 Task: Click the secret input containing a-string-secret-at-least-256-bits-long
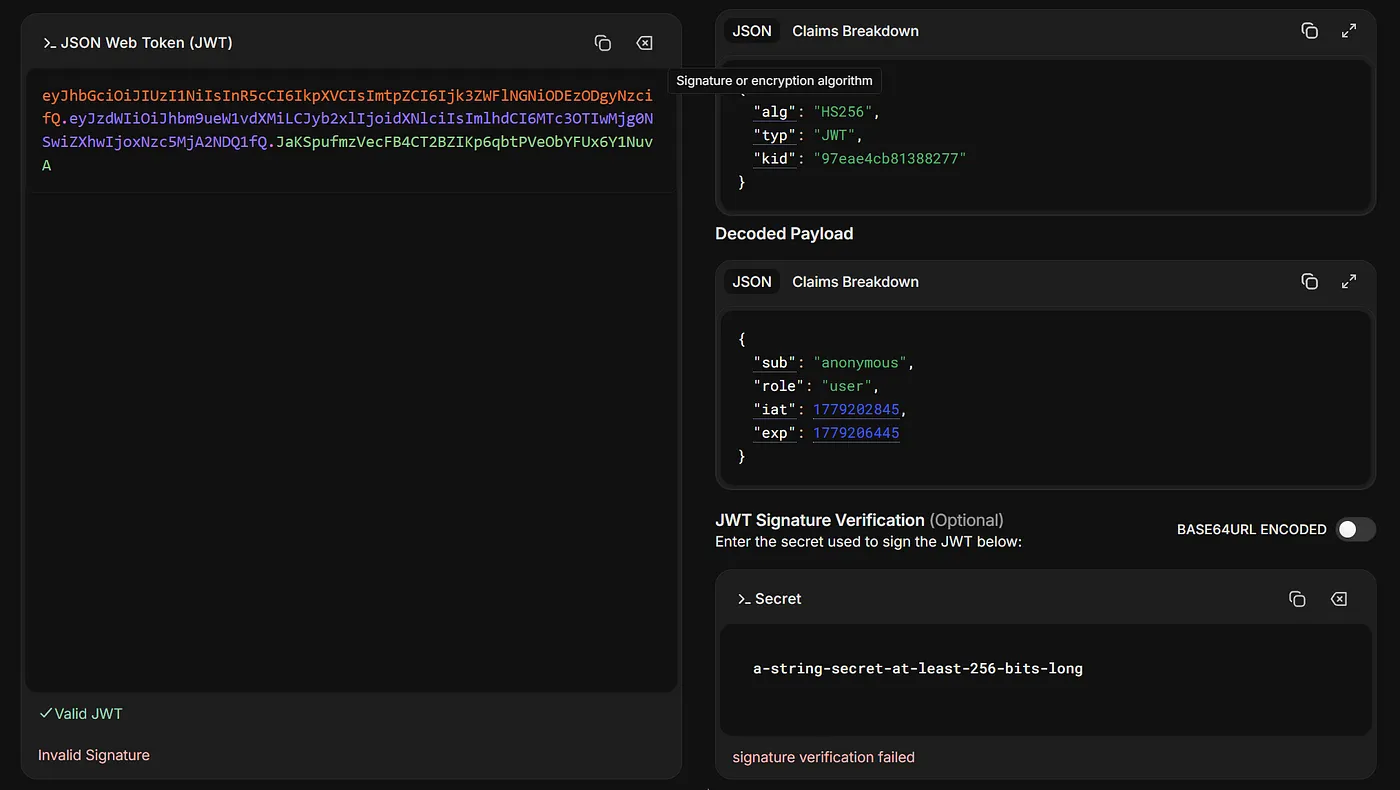(x=1046, y=680)
